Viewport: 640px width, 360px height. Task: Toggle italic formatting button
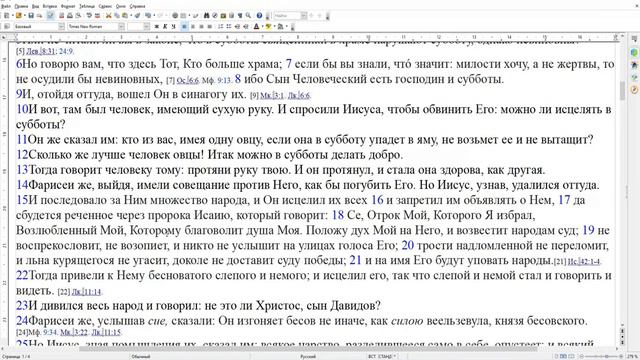(165, 27)
